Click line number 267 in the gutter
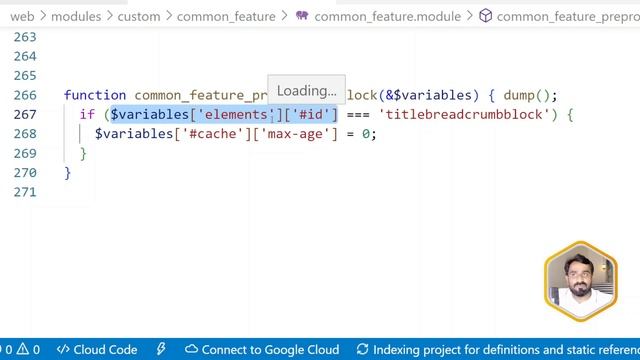Viewport: 640px width, 360px height. 25,114
